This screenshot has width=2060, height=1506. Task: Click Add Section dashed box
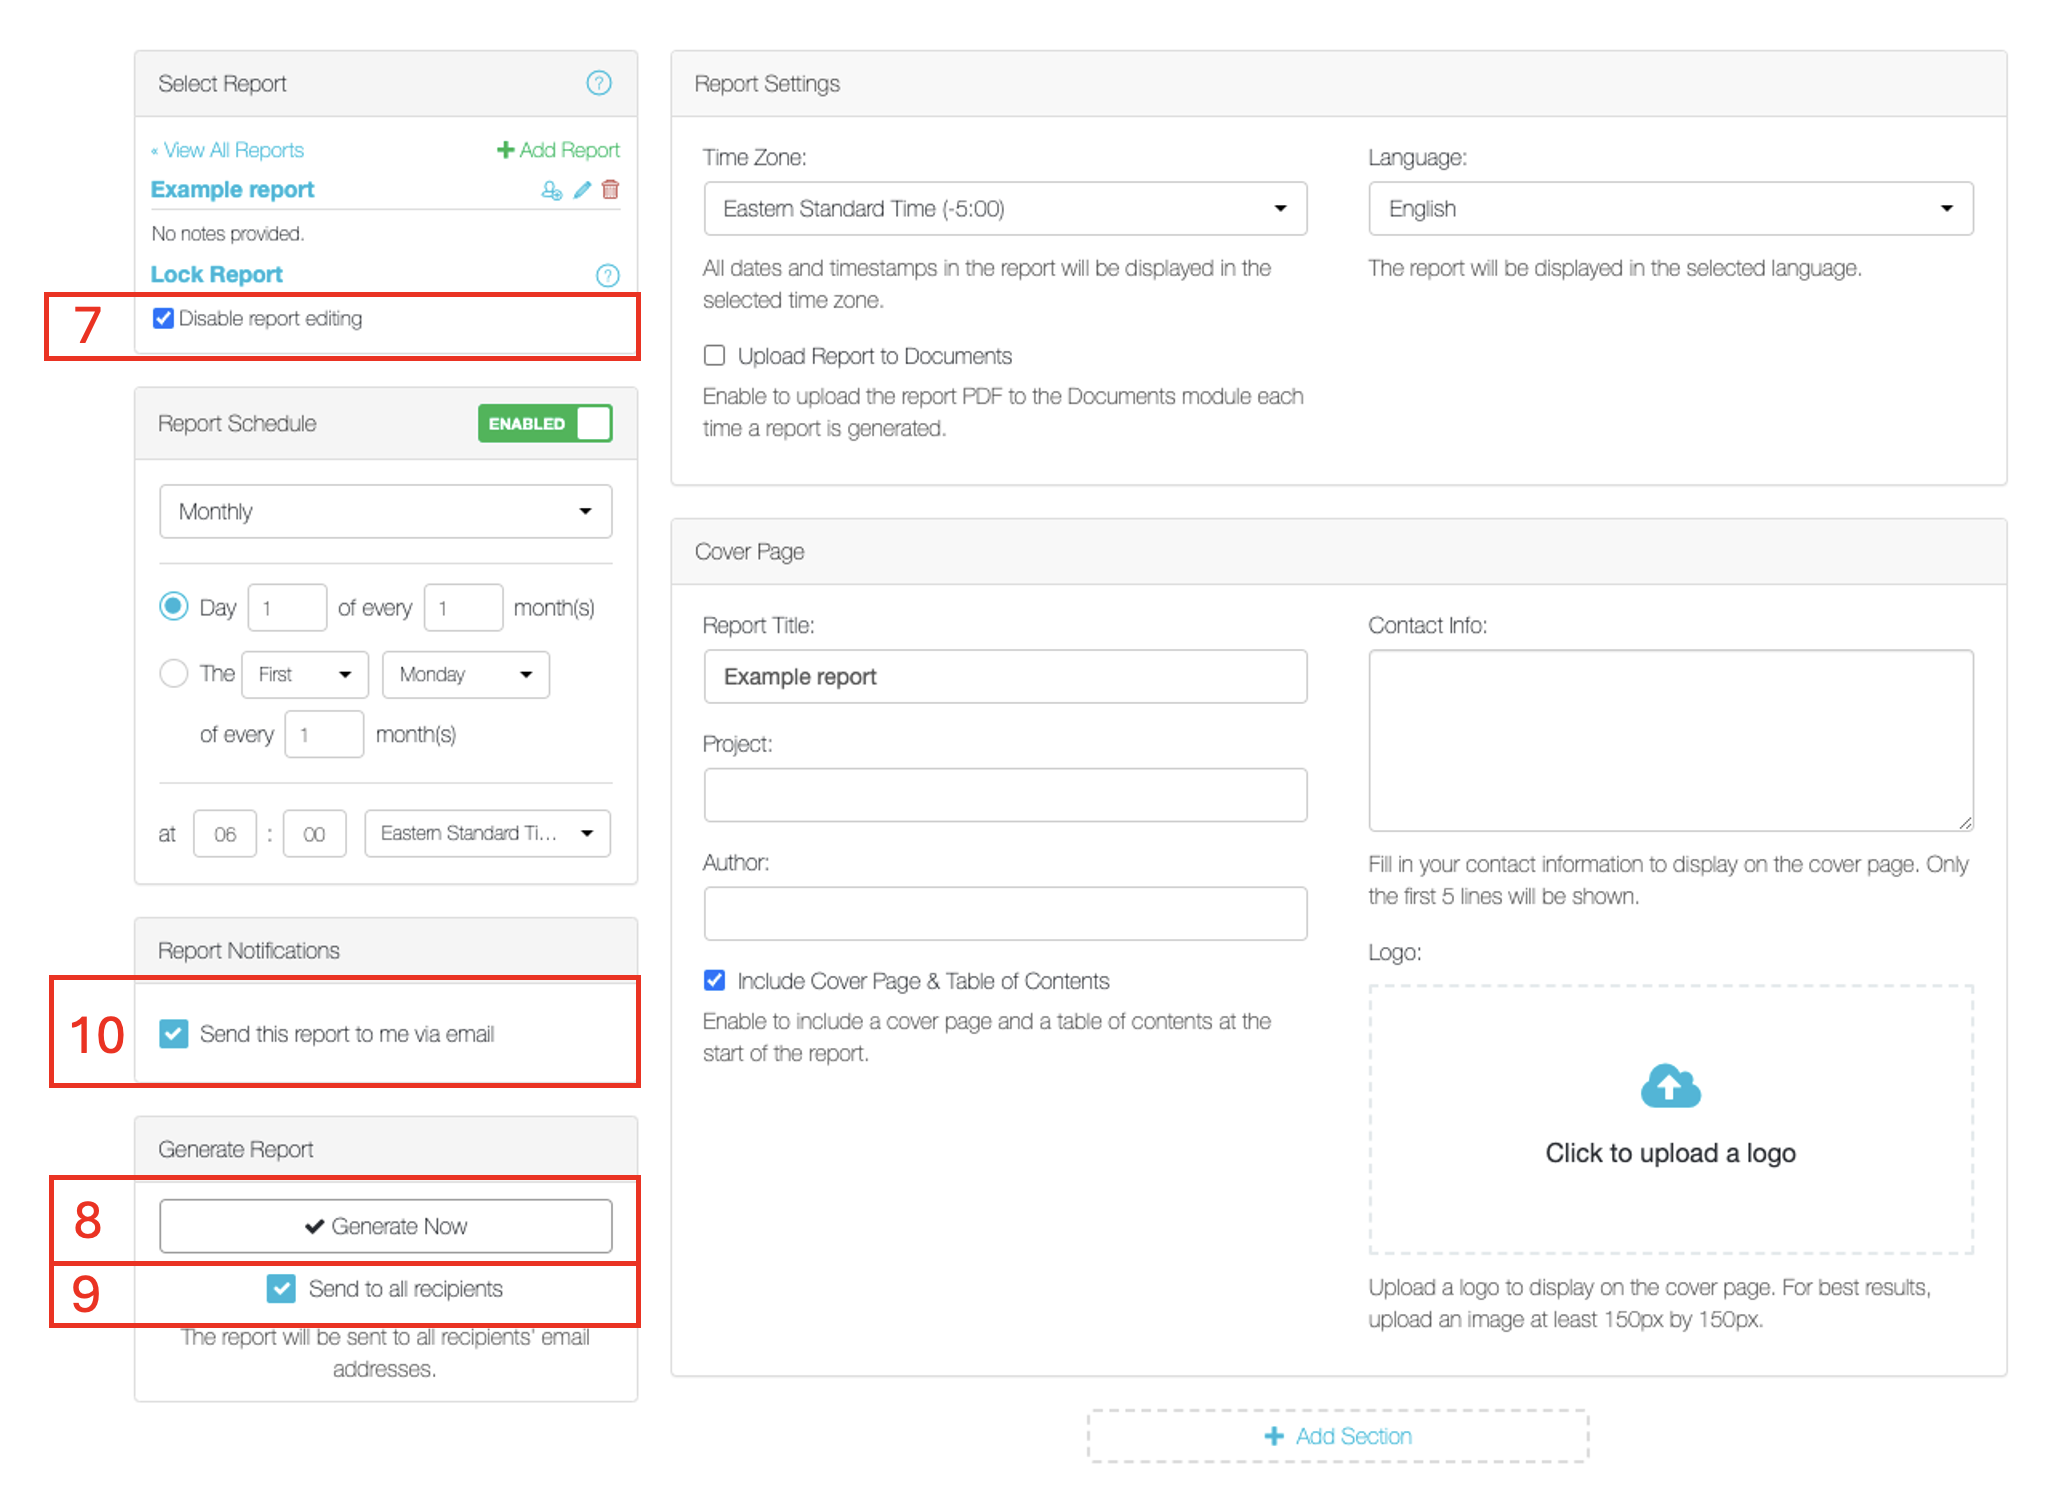(x=1337, y=1436)
